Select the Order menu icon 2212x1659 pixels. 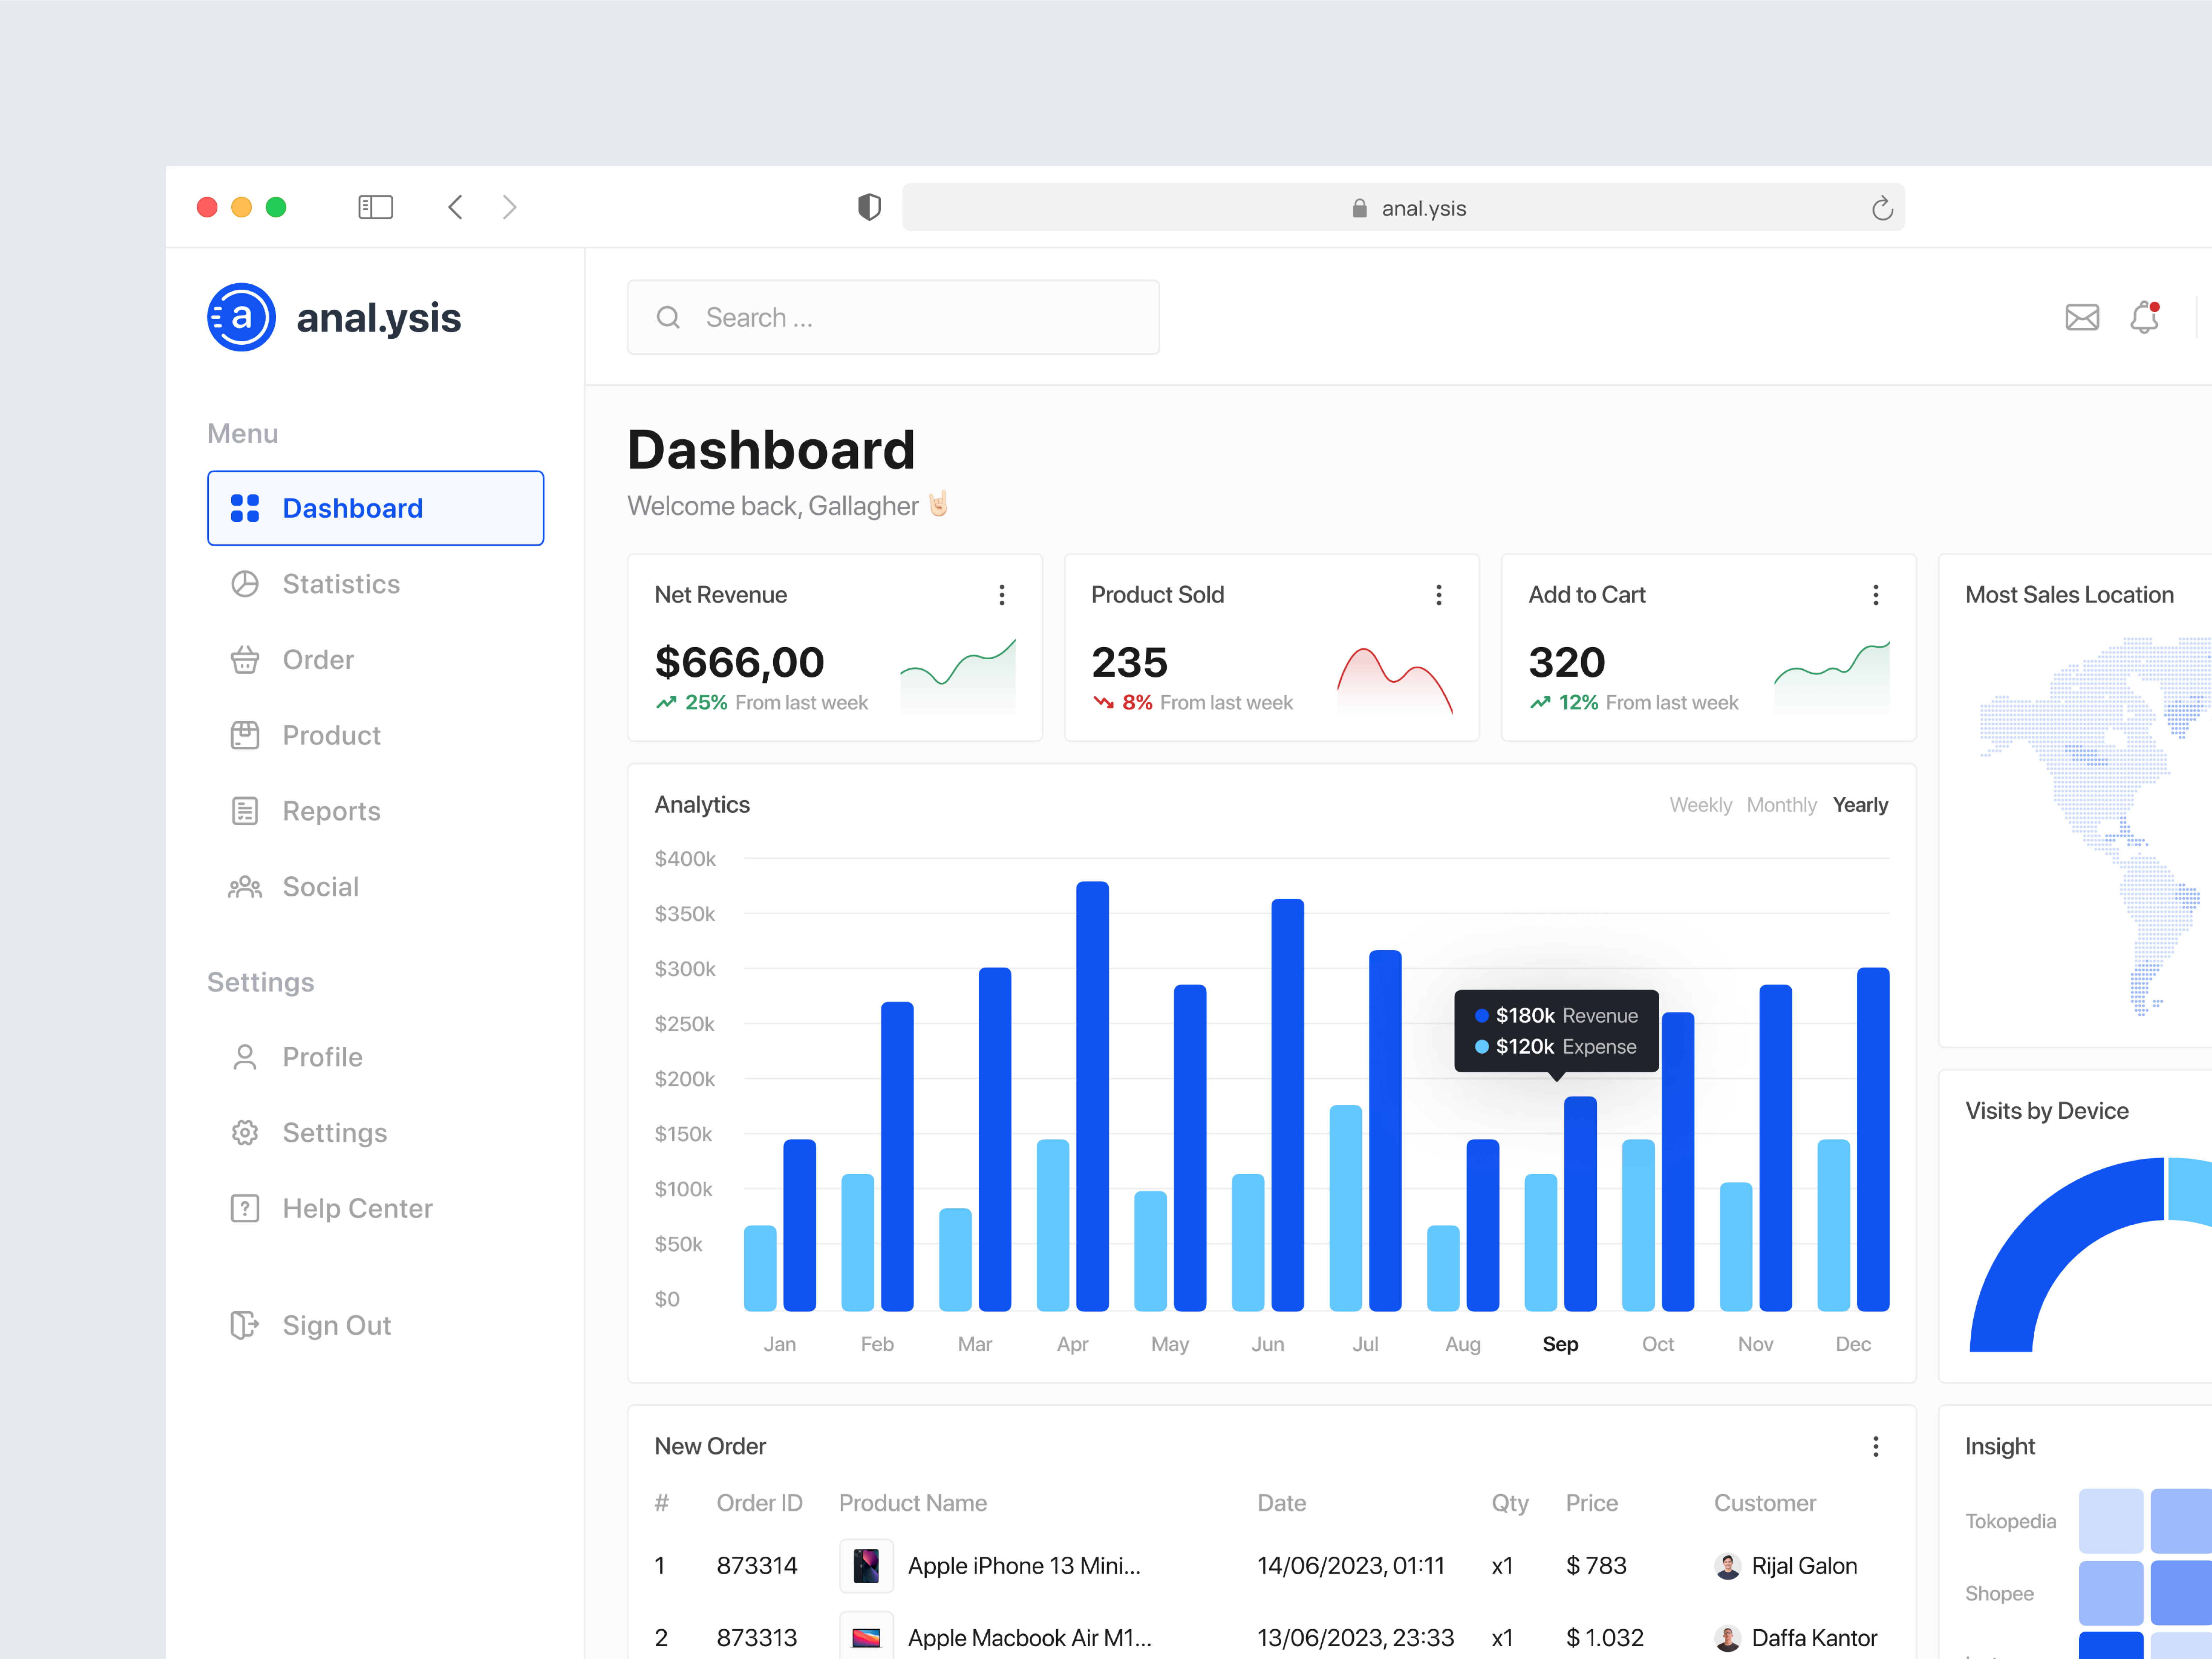(x=245, y=659)
